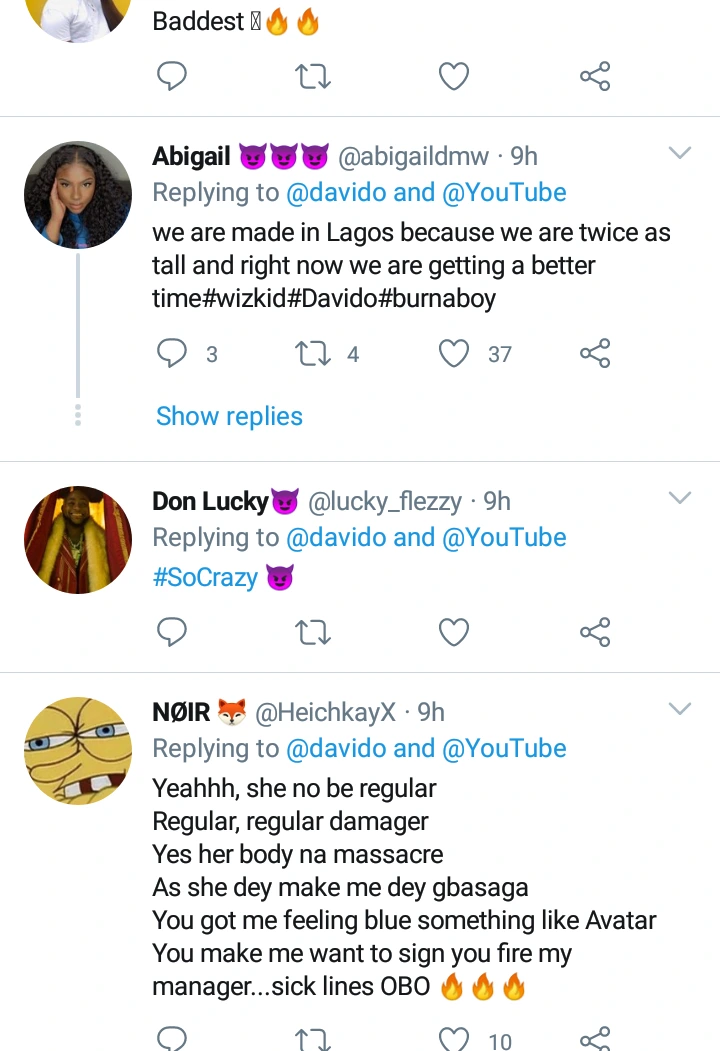
Task: Open the #SoCrazy hashtag
Action: click(x=205, y=577)
